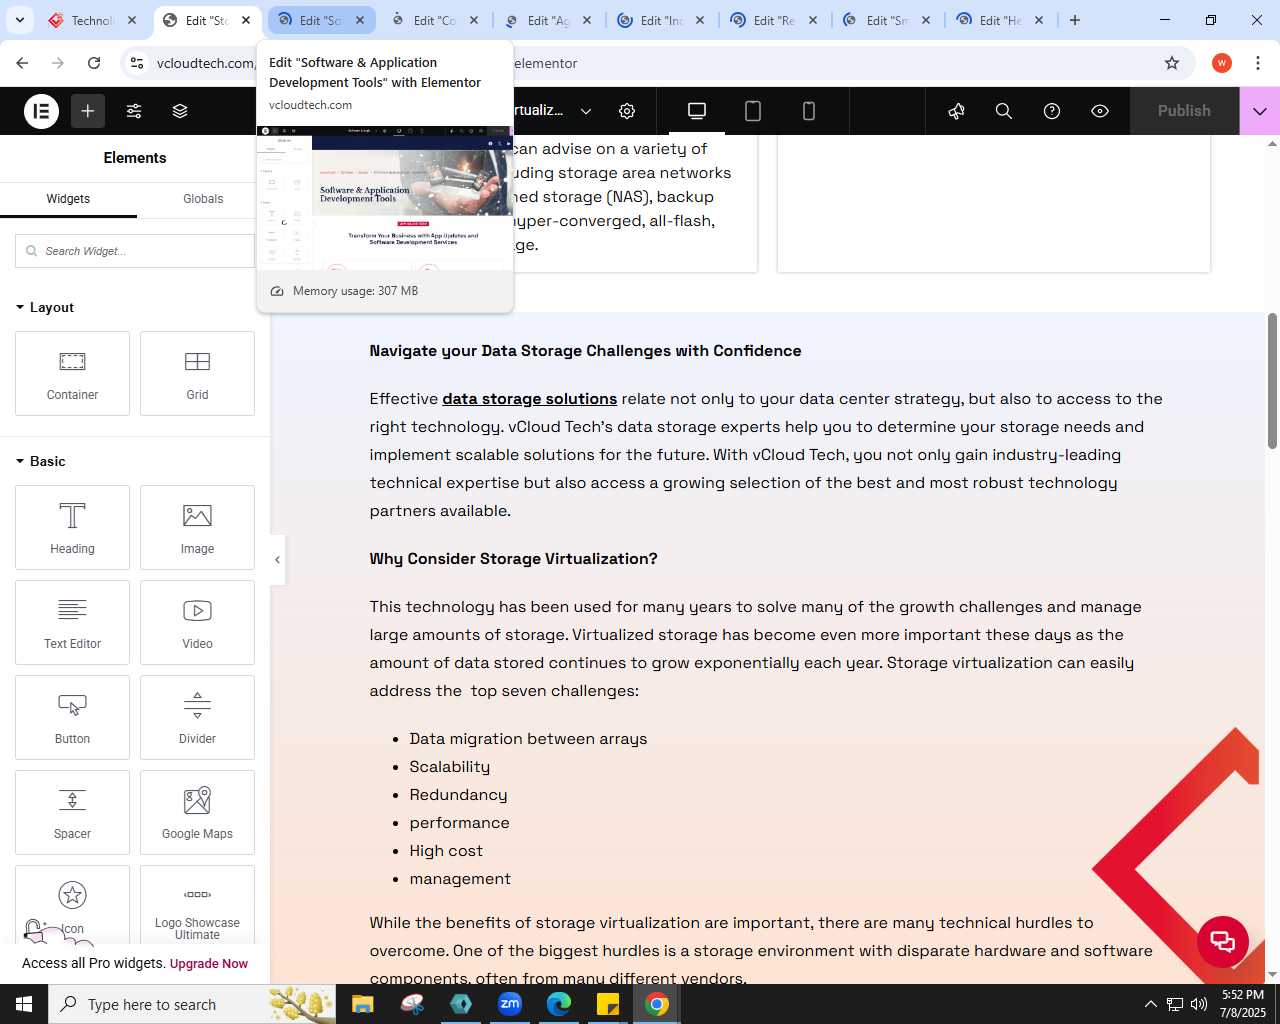The image size is (1280, 1024).
Task: Open the data storage solutions link
Action: pyautogui.click(x=529, y=399)
